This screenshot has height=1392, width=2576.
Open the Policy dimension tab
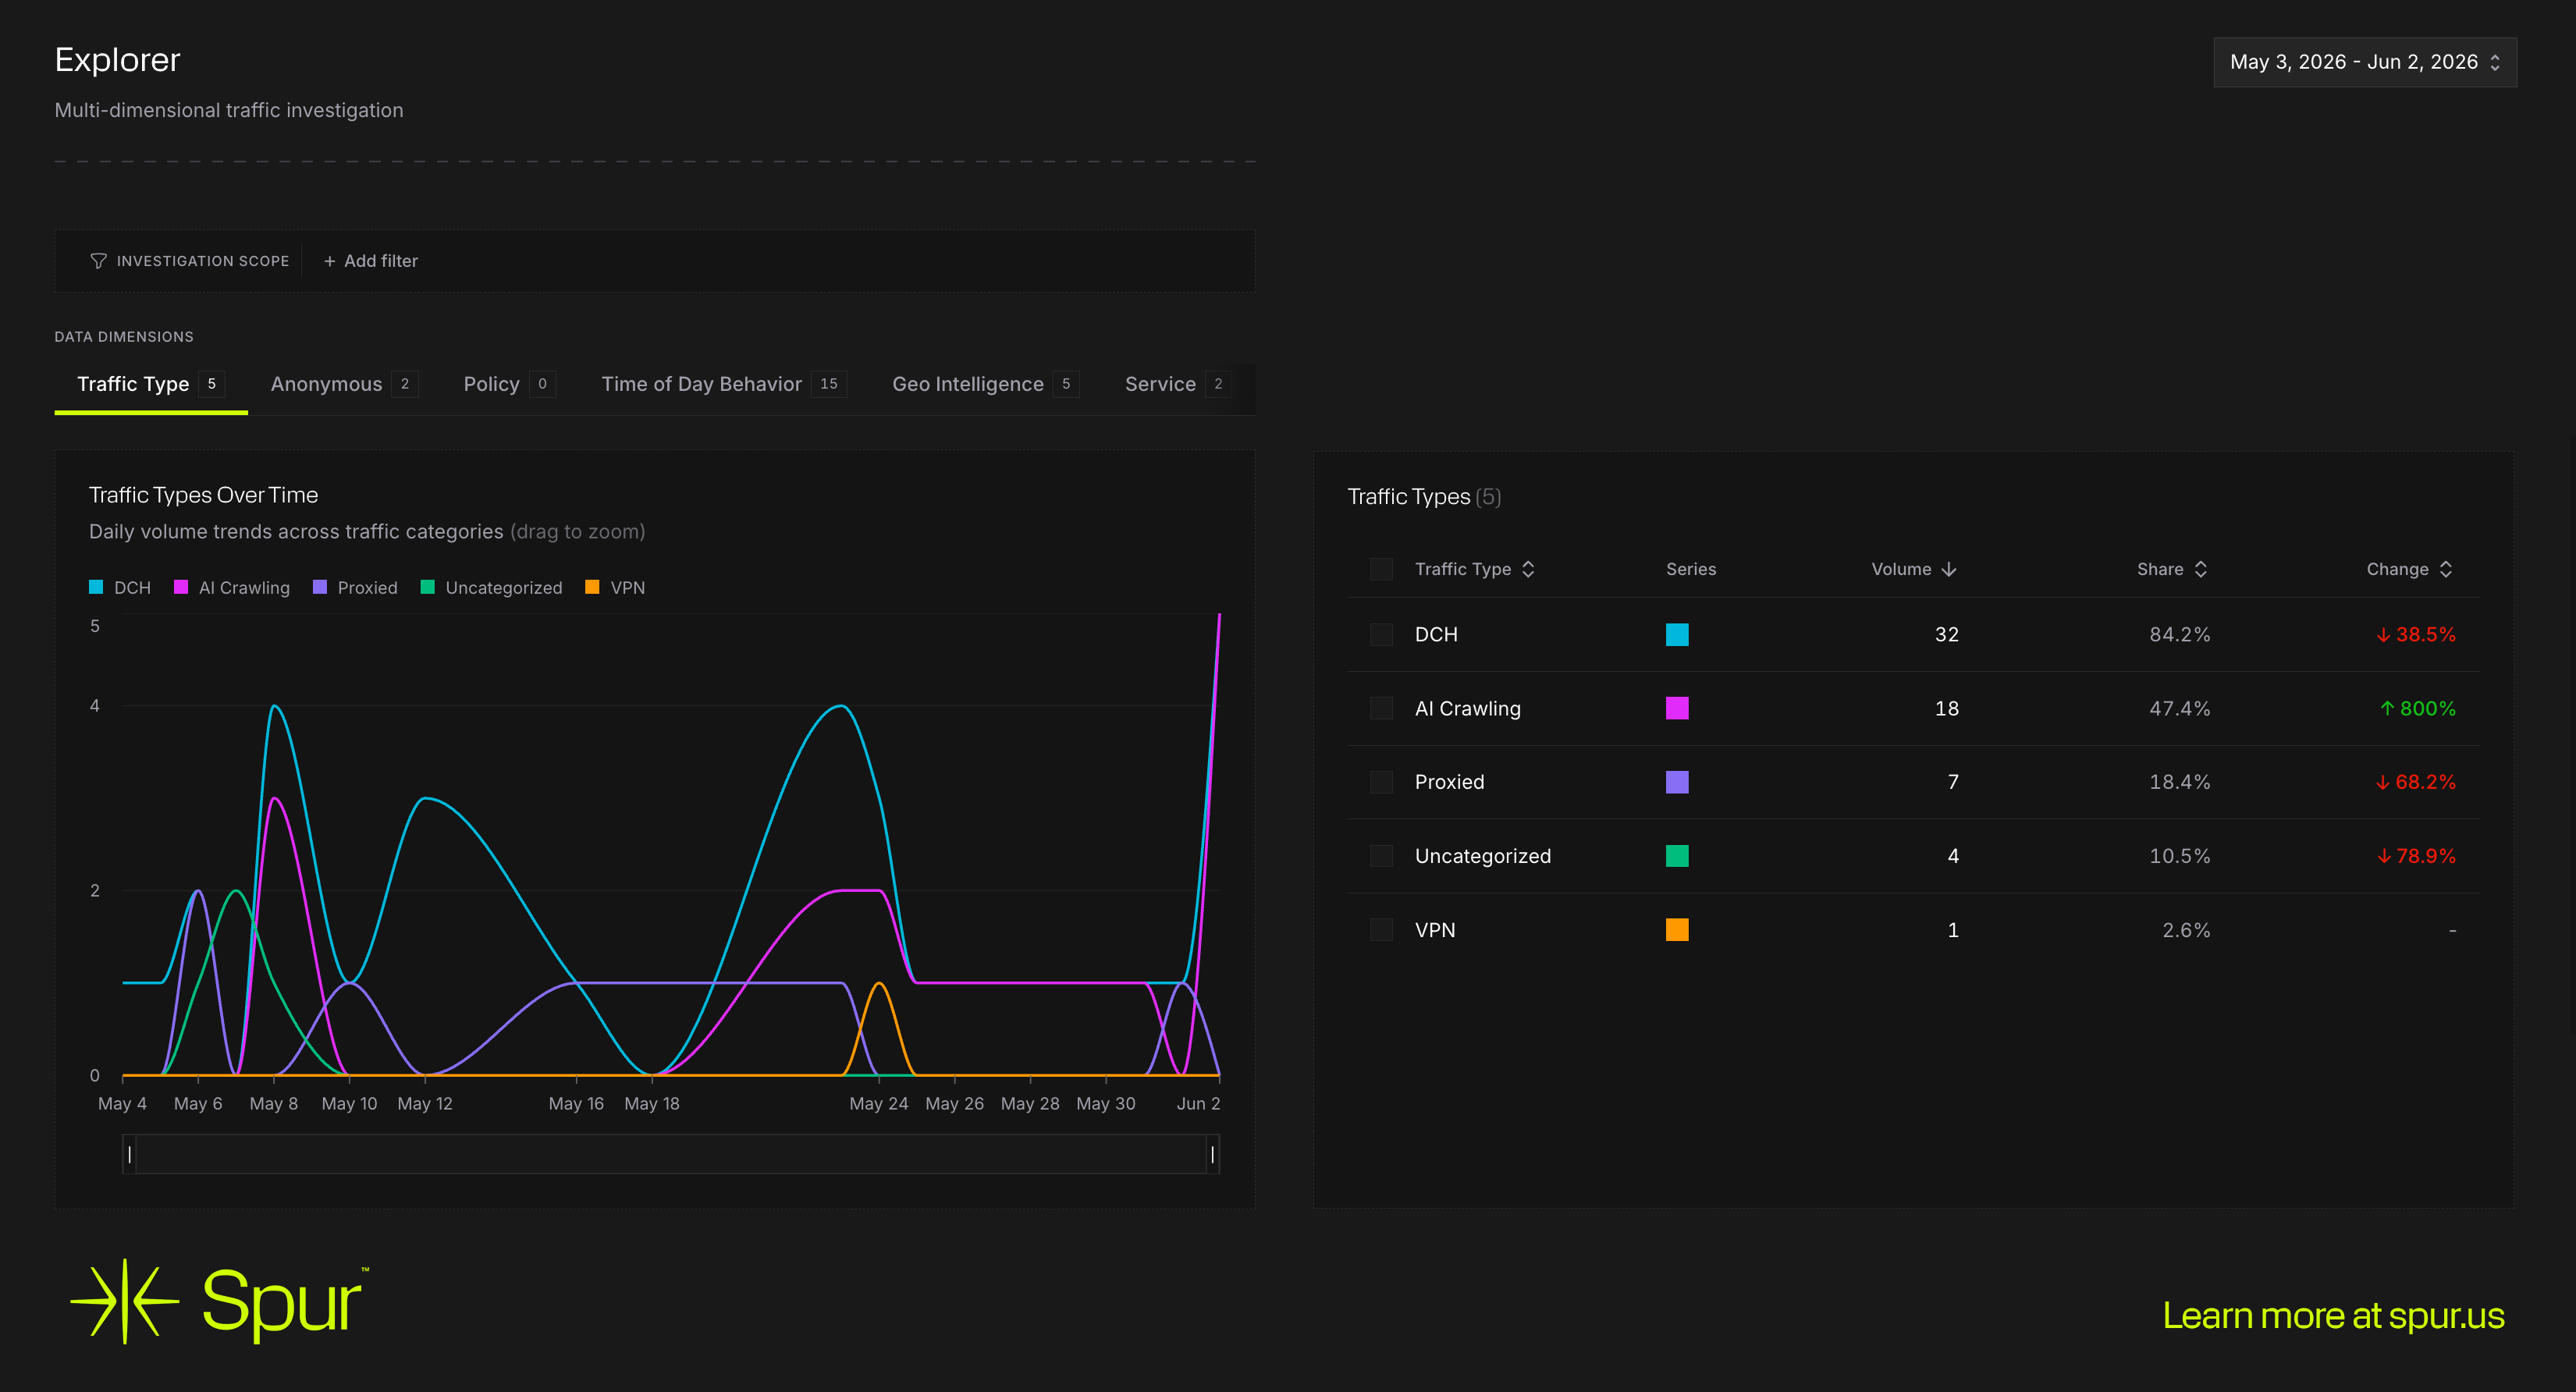pos(509,384)
